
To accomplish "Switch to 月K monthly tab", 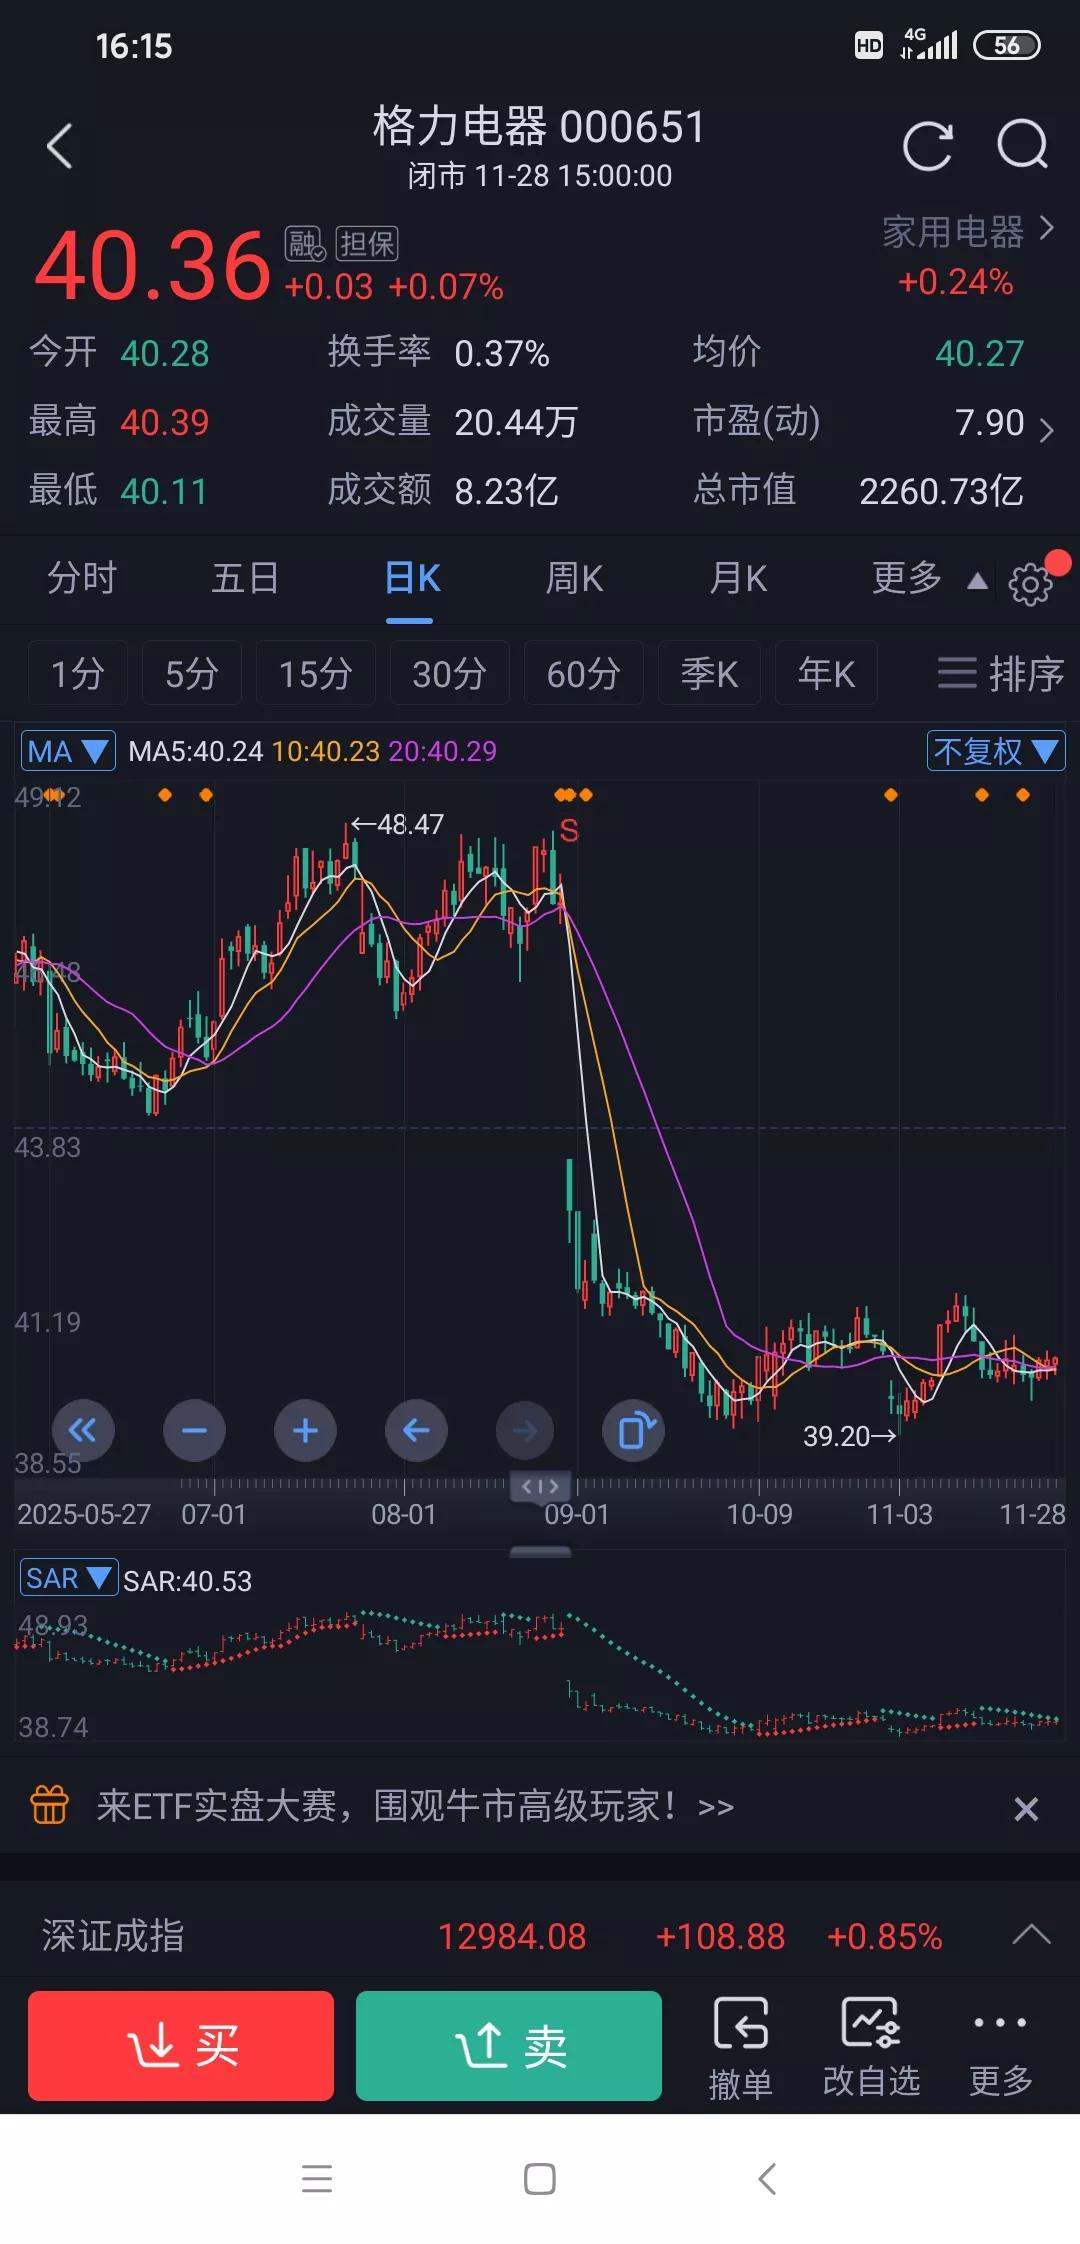I will [738, 578].
